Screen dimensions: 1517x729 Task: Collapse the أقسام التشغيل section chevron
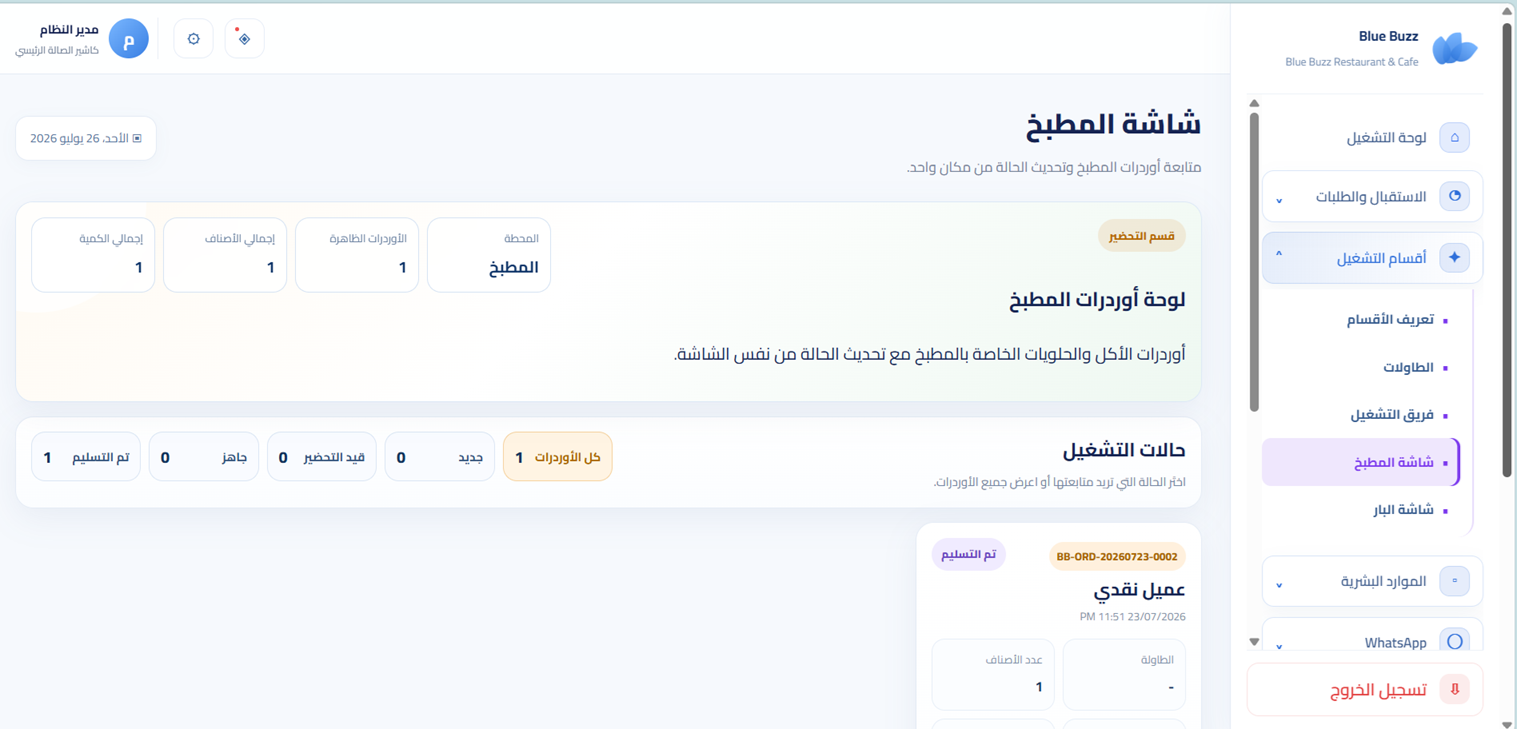coord(1279,255)
